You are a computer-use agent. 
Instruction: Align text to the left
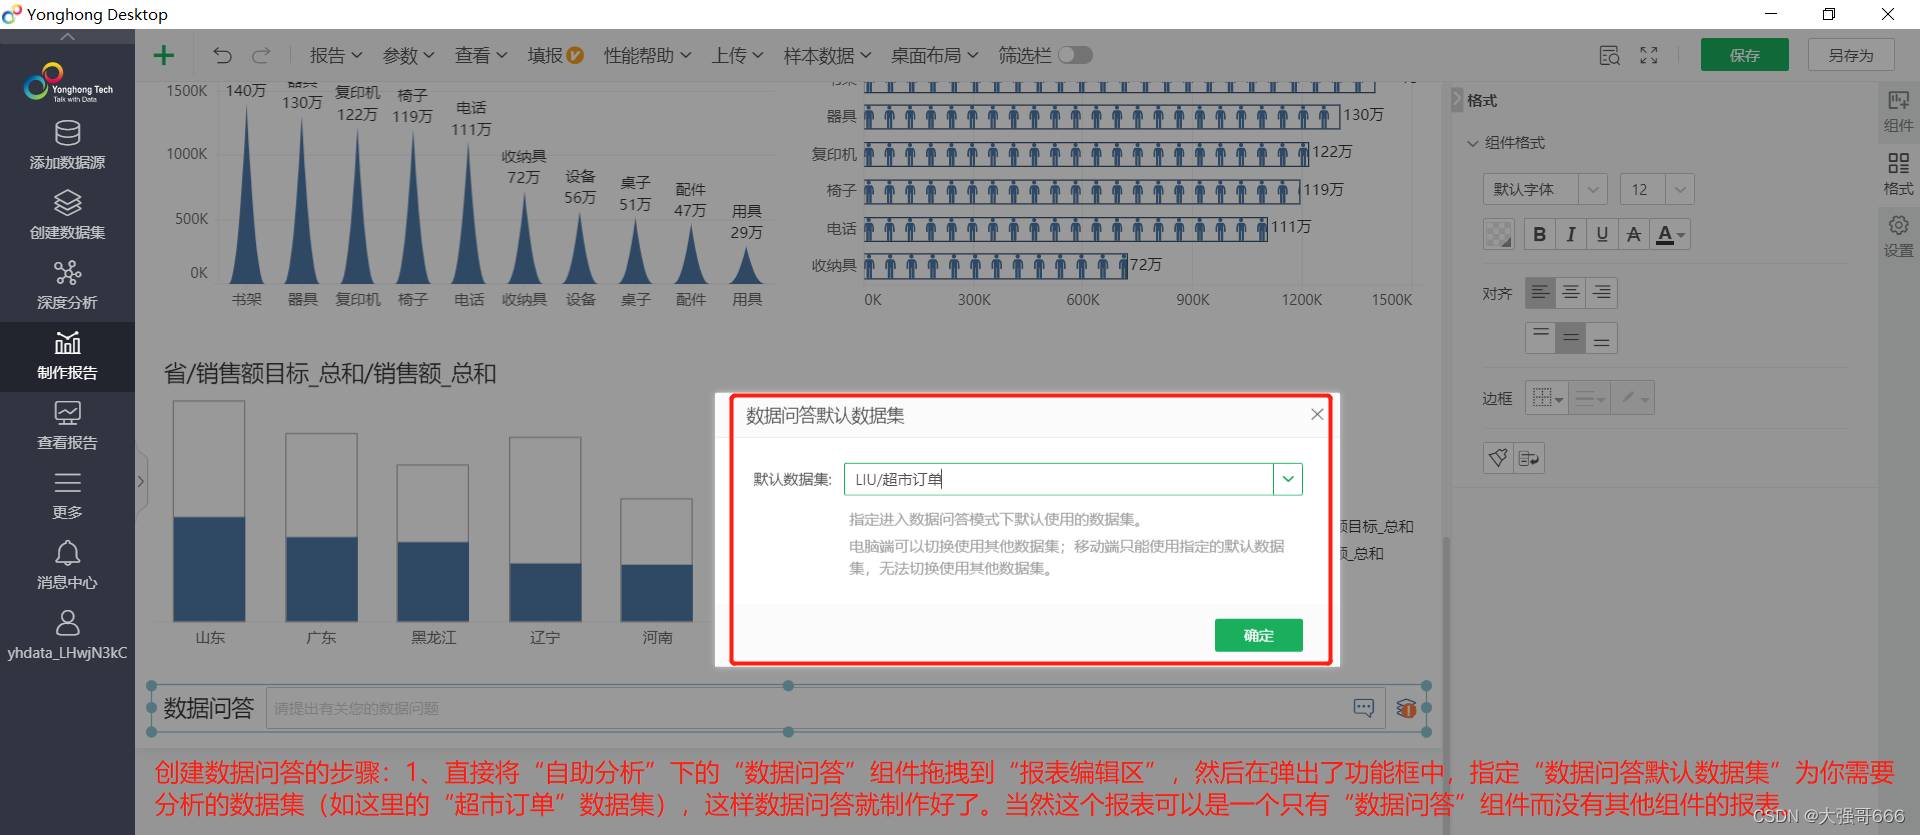[1540, 292]
